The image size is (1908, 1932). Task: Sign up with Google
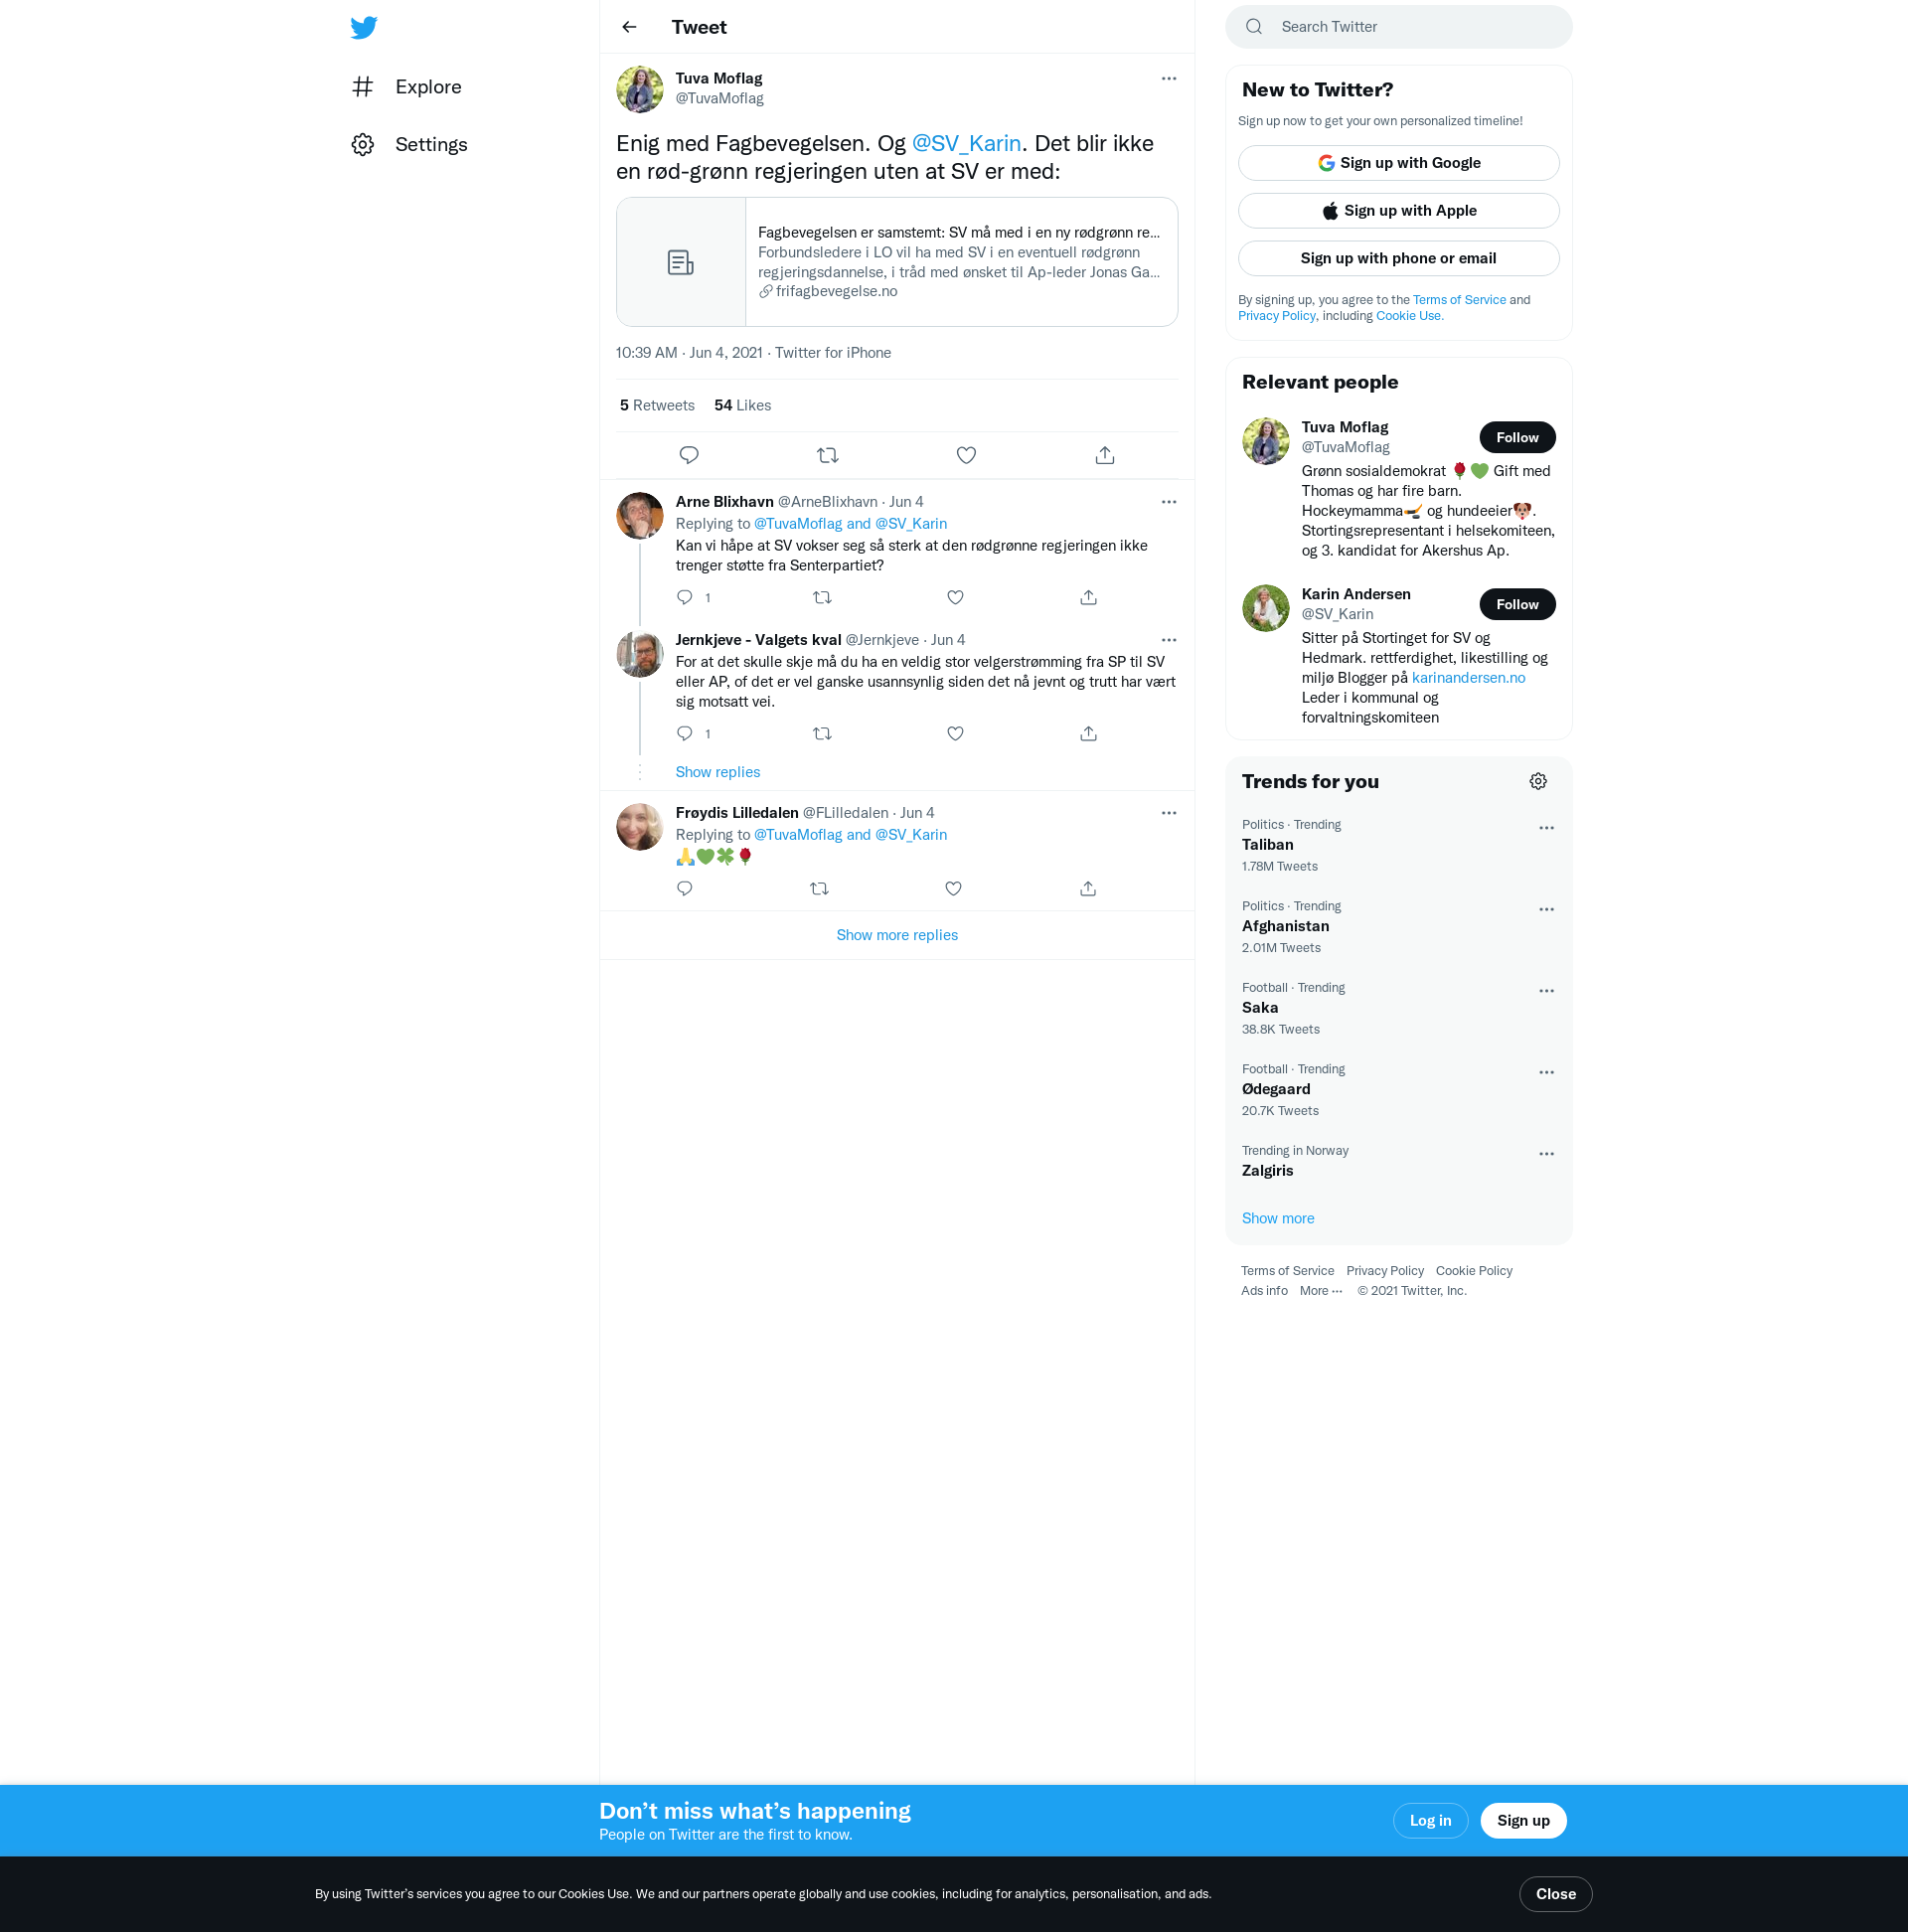1398,163
